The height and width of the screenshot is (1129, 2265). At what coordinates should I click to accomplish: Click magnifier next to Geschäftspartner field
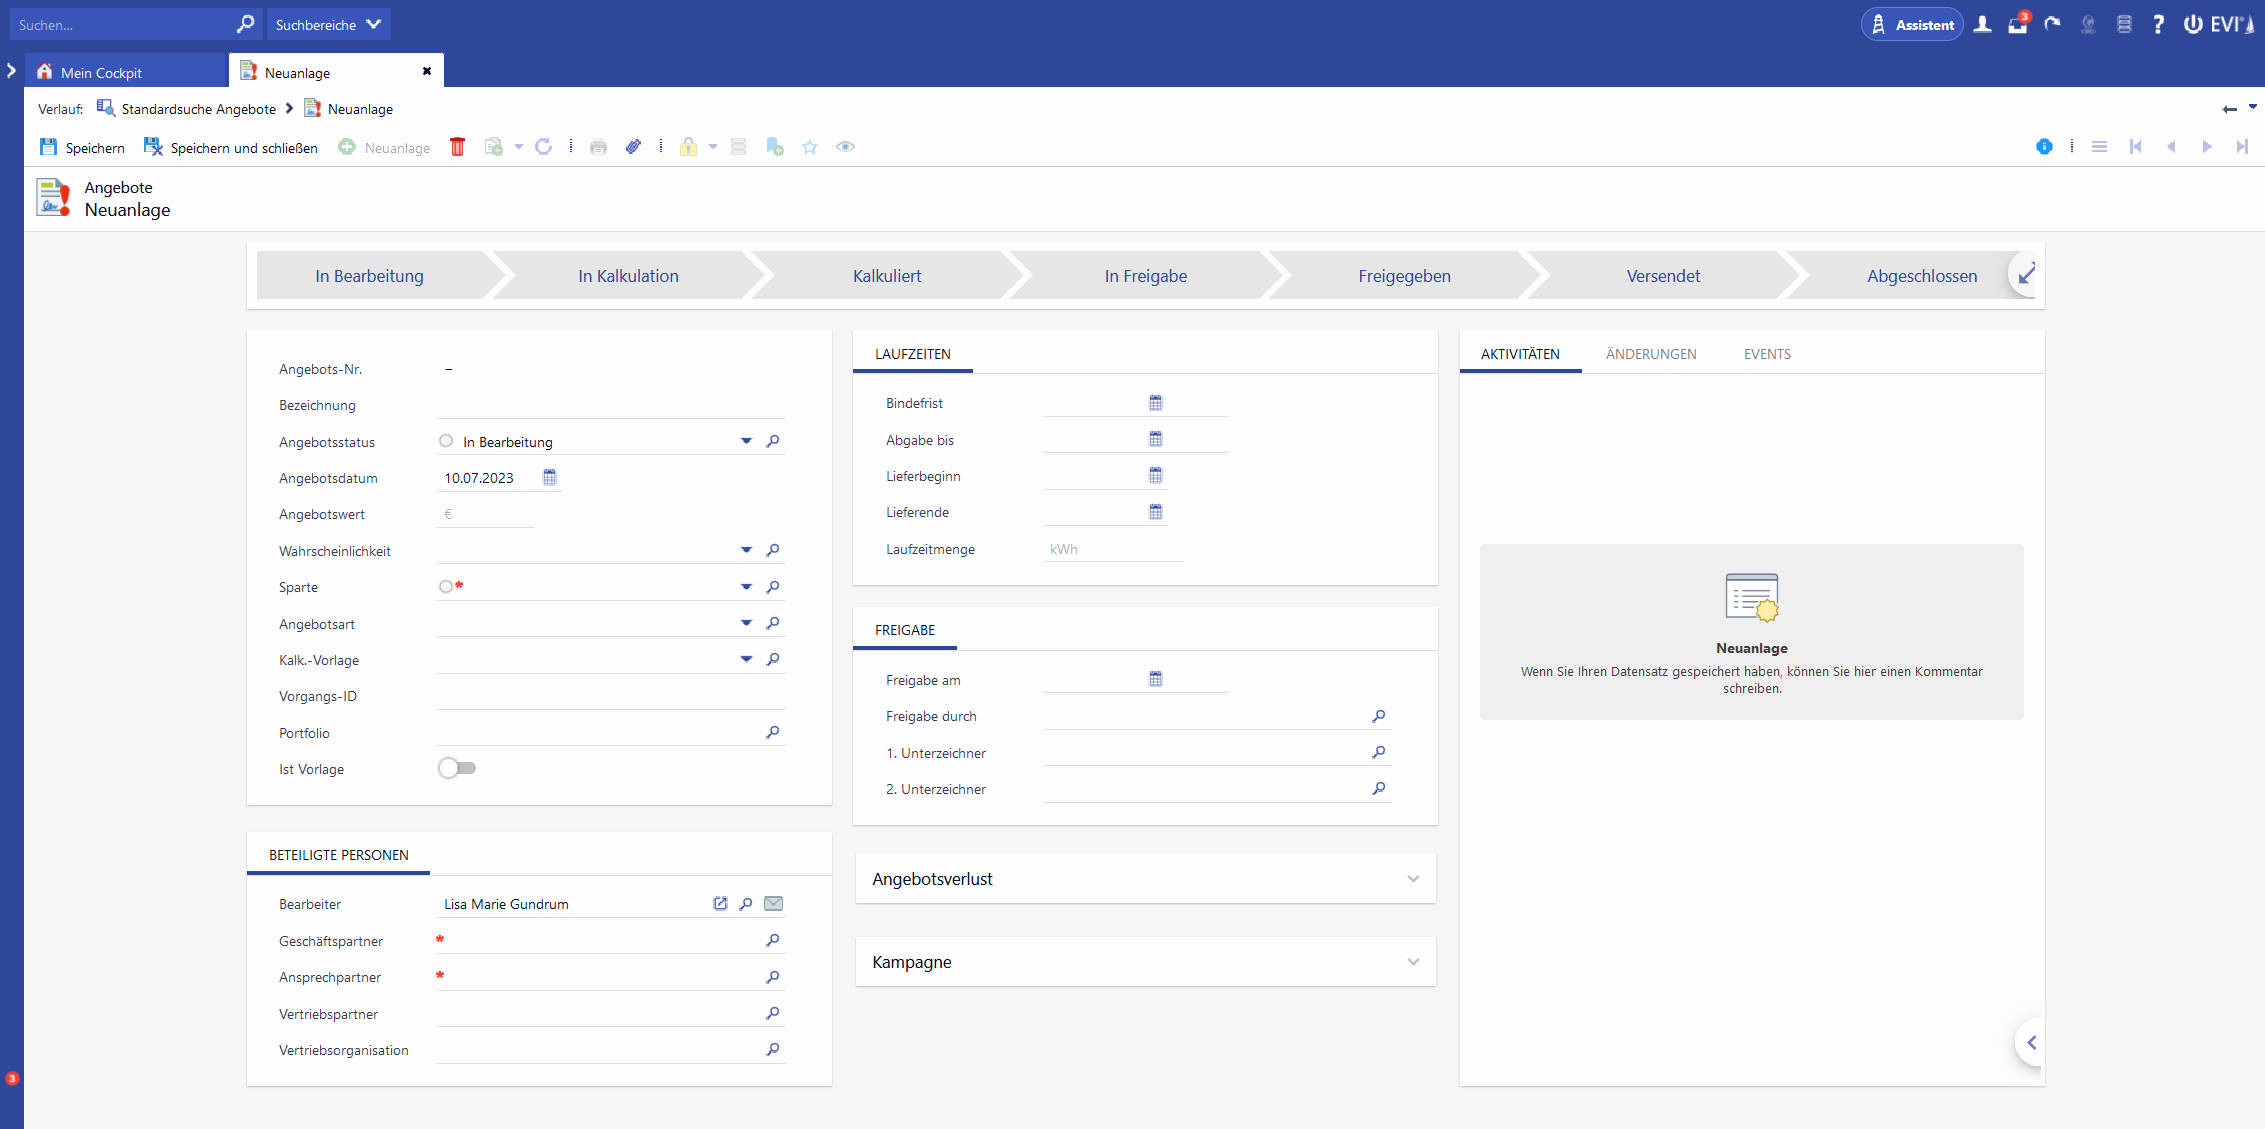[x=772, y=941]
